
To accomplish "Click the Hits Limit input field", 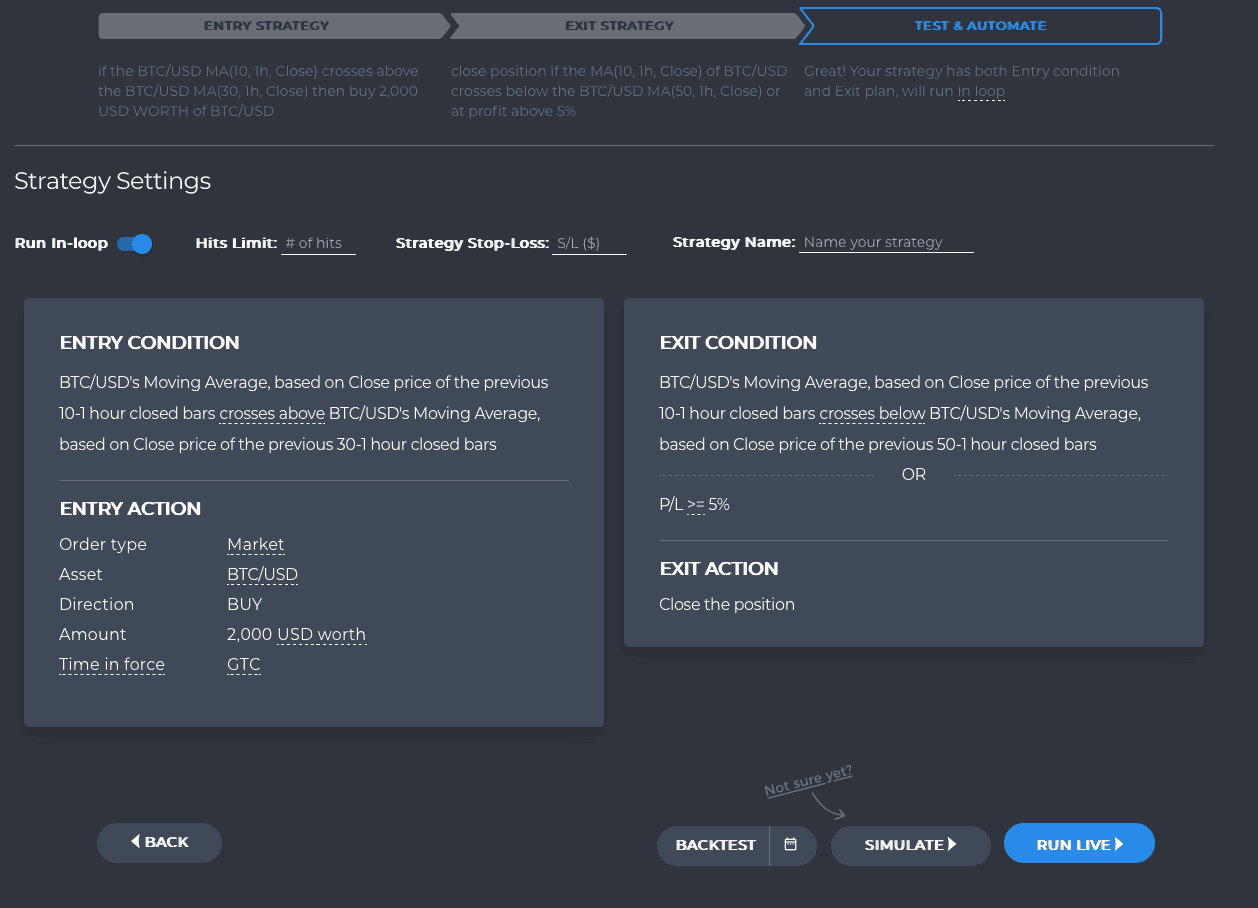I will coord(318,243).
